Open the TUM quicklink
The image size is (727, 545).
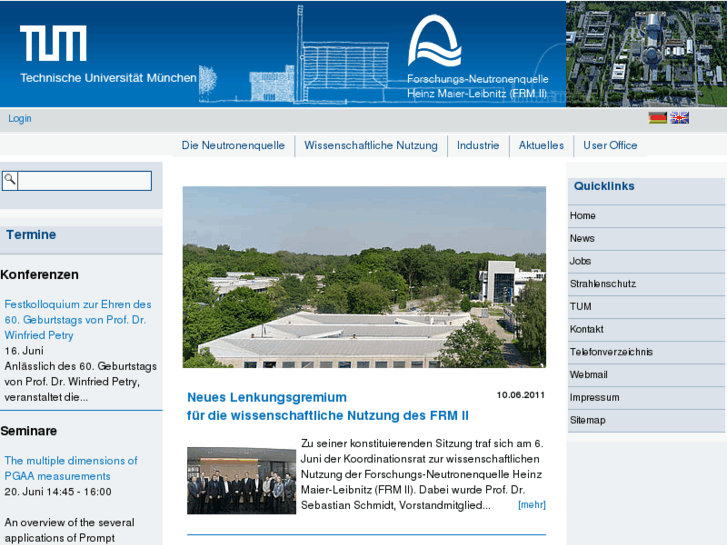click(646, 307)
